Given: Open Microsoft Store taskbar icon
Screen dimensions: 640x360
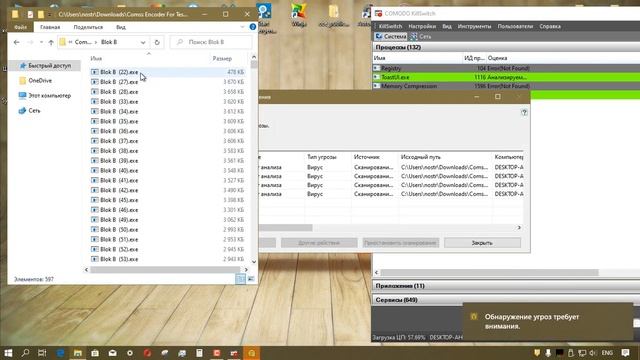Looking at the screenshot, I should (95, 353).
